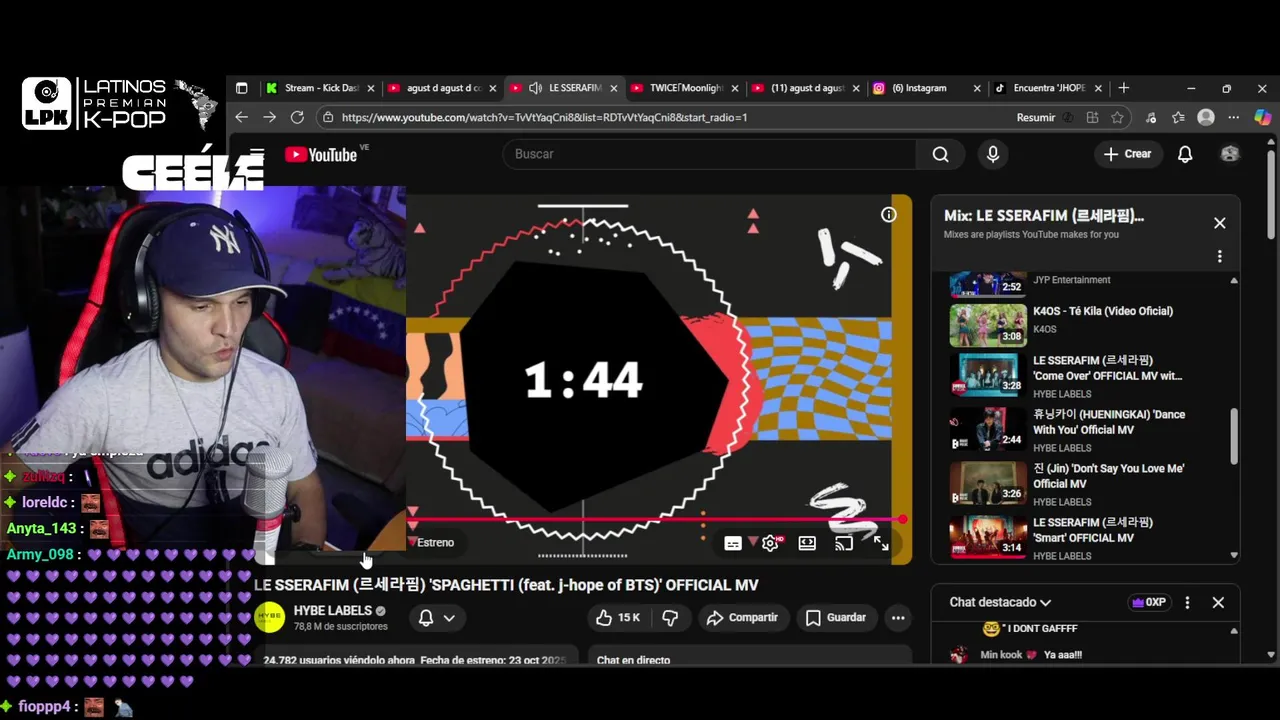Open the Chat destacado dropdown
The height and width of the screenshot is (720, 1280).
(1000, 603)
